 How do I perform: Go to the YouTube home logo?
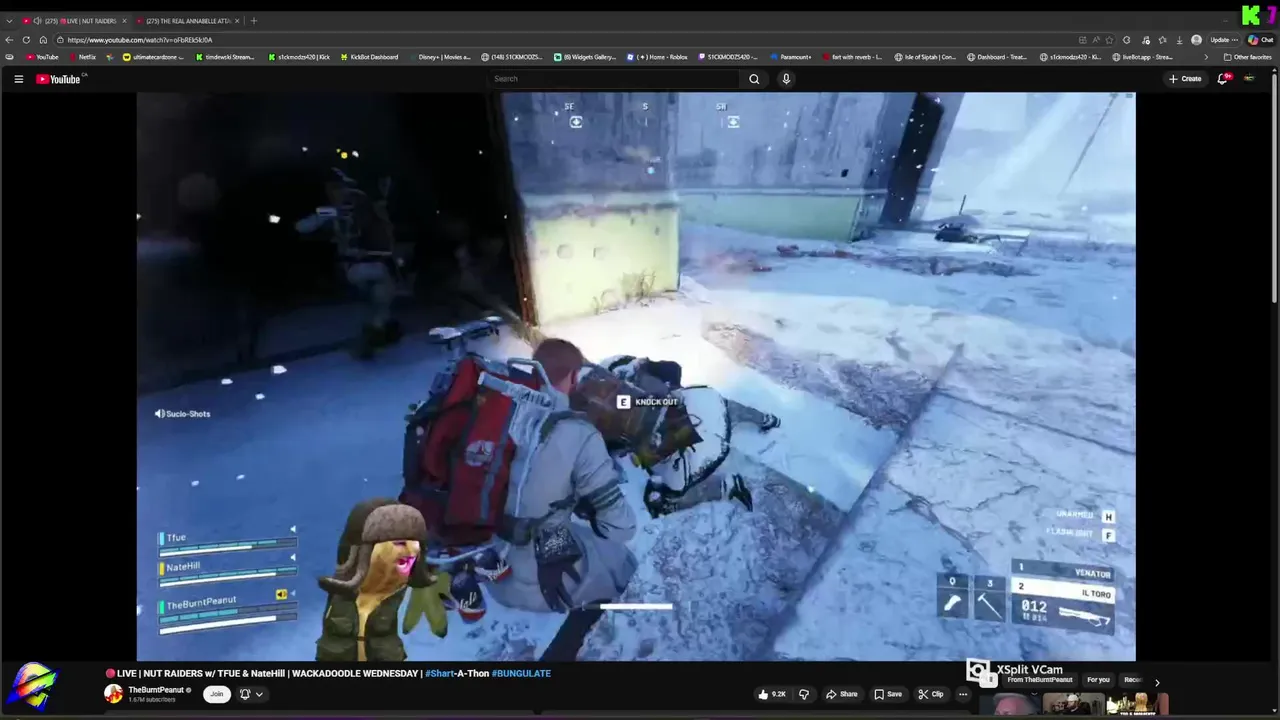[x=59, y=79]
